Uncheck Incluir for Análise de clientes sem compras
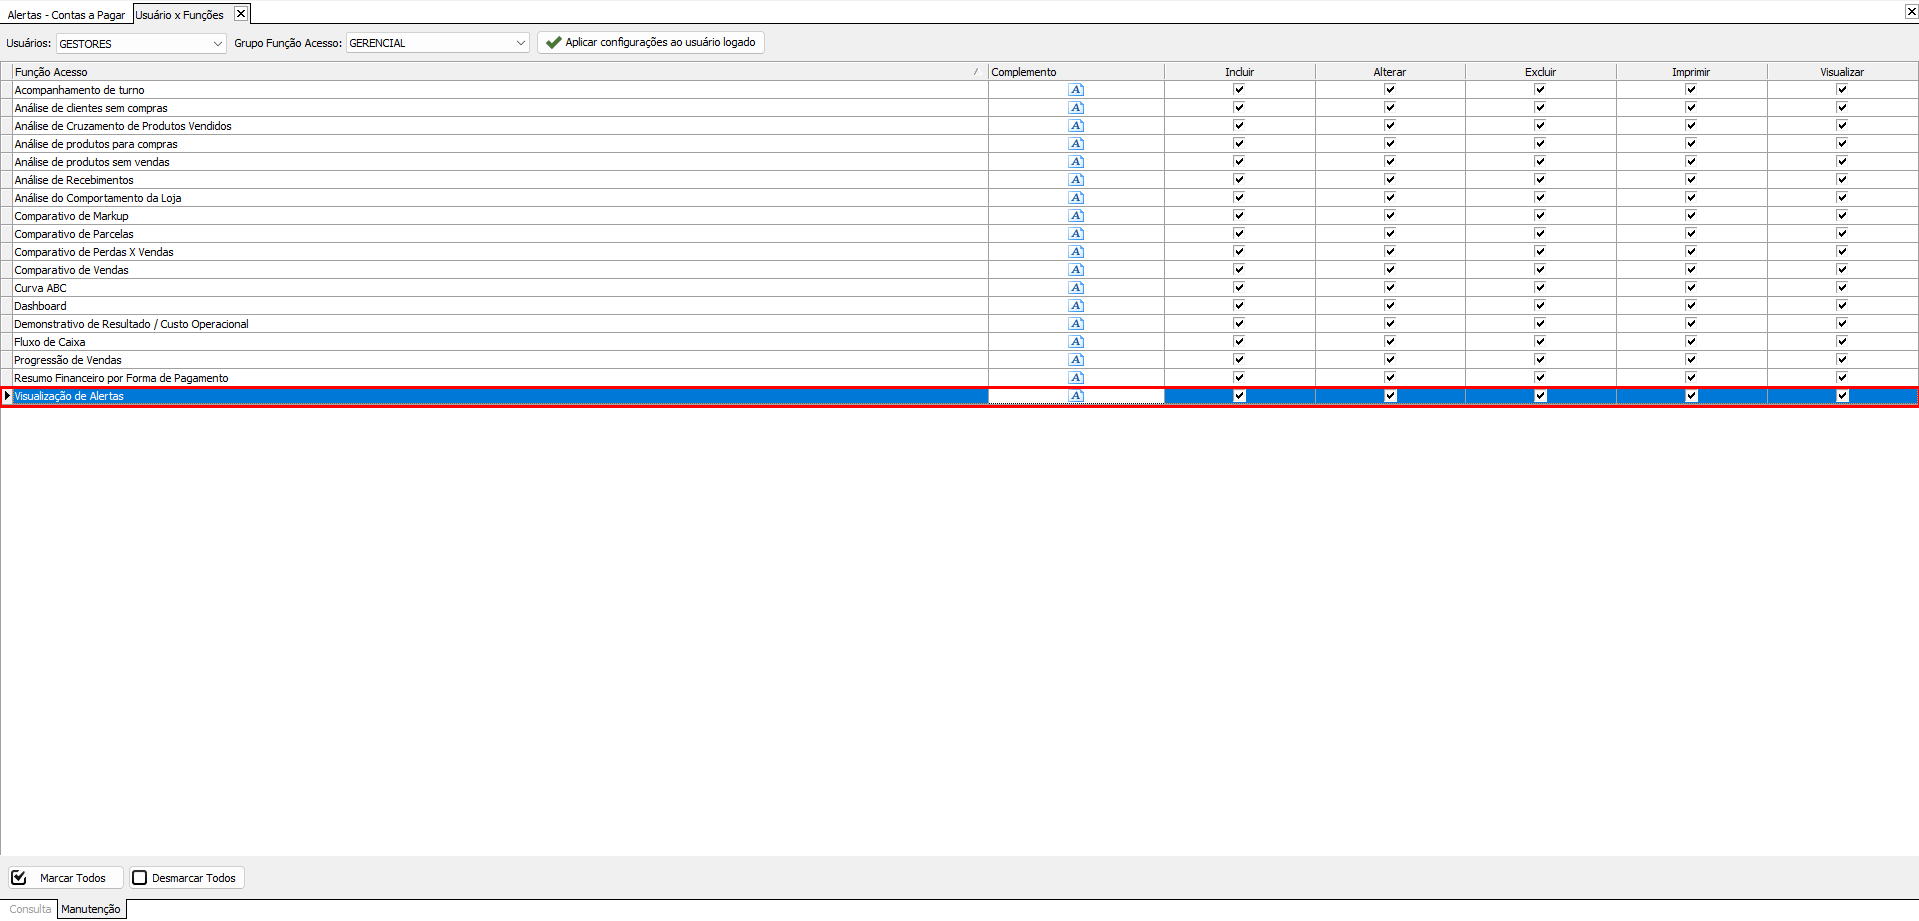Image resolution: width=1919 pixels, height=921 pixels. coord(1239,108)
